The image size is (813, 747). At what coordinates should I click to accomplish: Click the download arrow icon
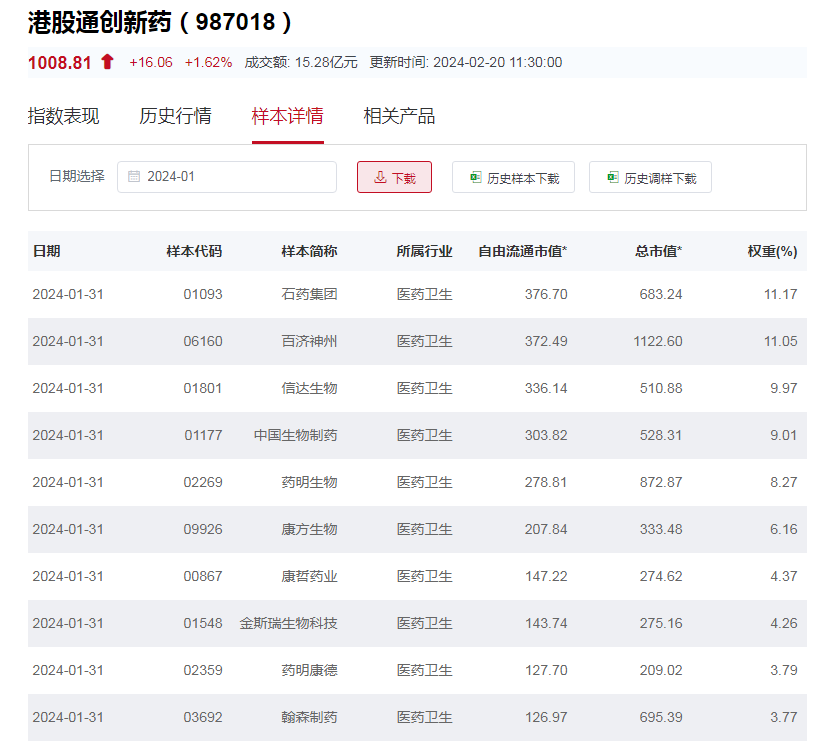(x=380, y=177)
